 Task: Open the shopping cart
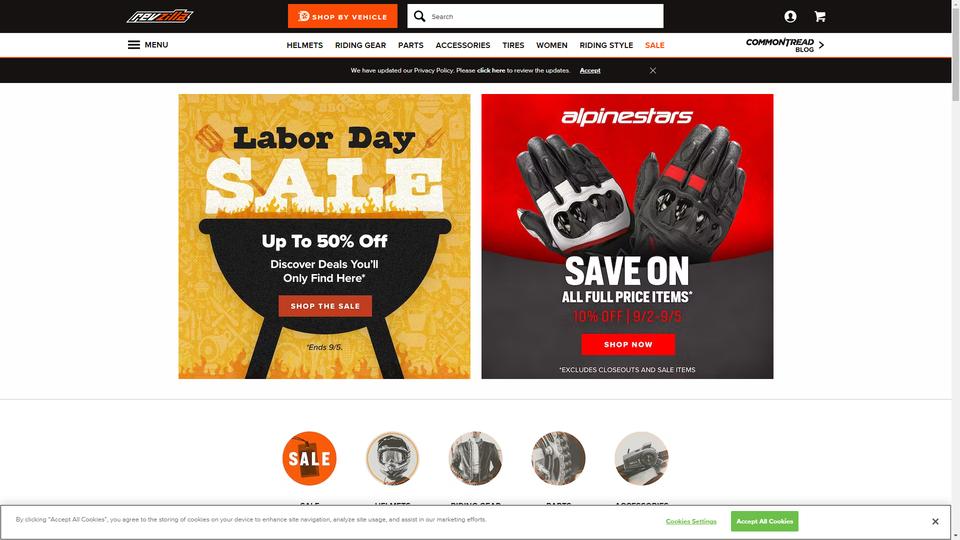pos(820,17)
